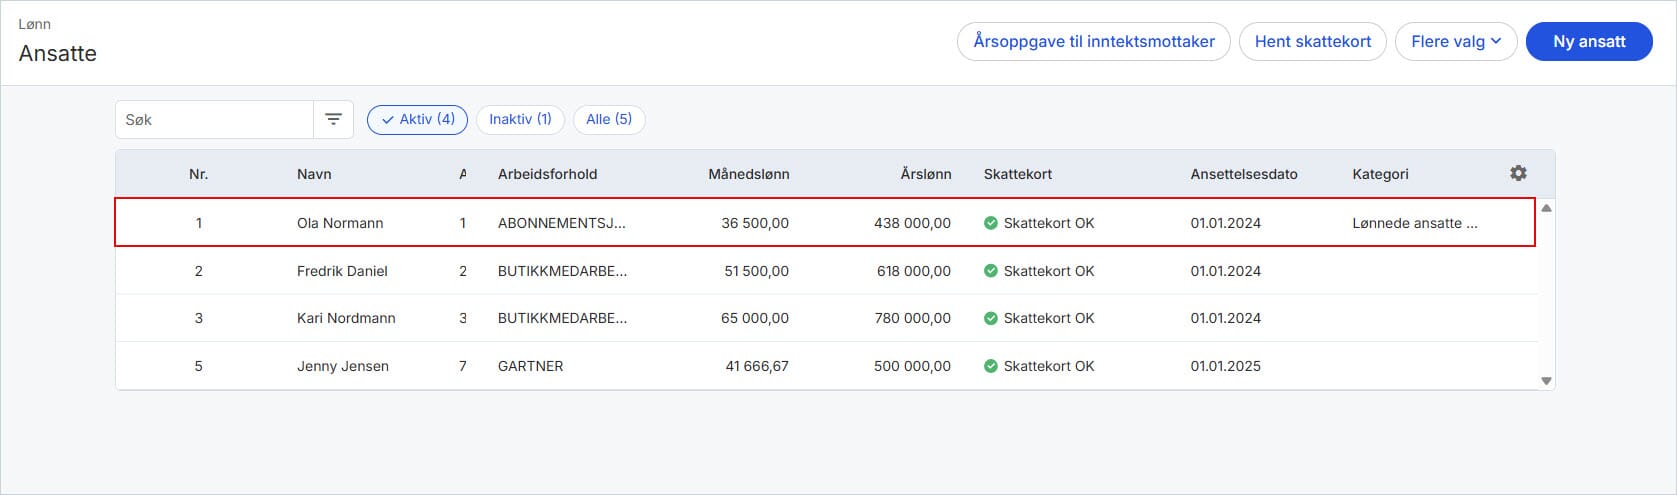
Task: Click Årsoppgave til inntektsmottaker button
Action: click(1094, 41)
